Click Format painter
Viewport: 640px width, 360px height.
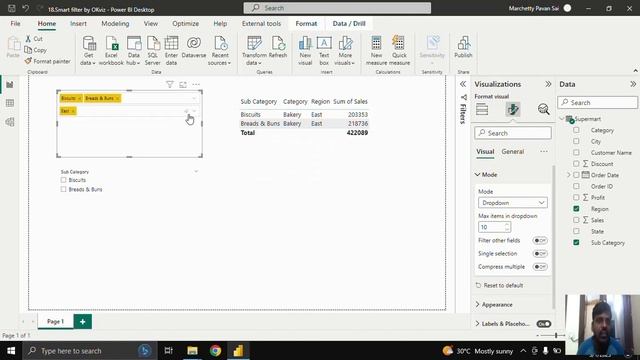47,61
